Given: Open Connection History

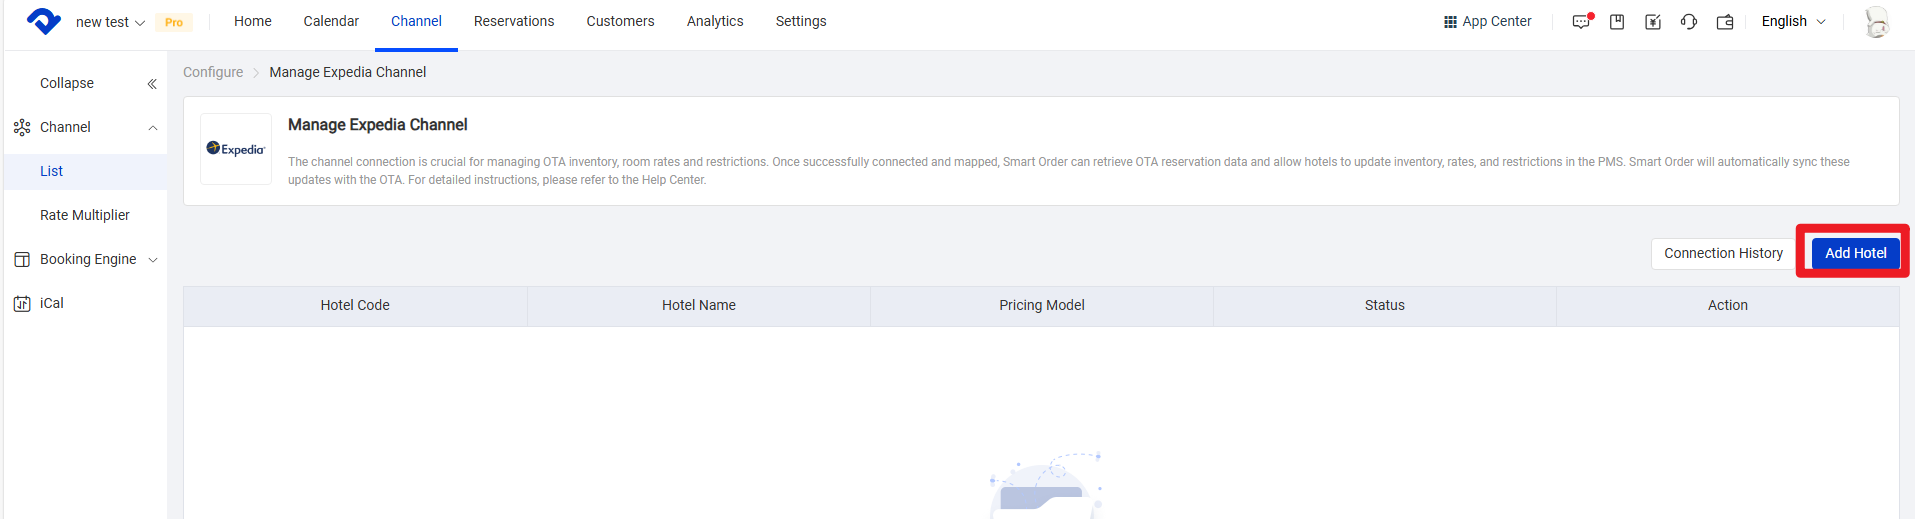Looking at the screenshot, I should tap(1723, 254).
